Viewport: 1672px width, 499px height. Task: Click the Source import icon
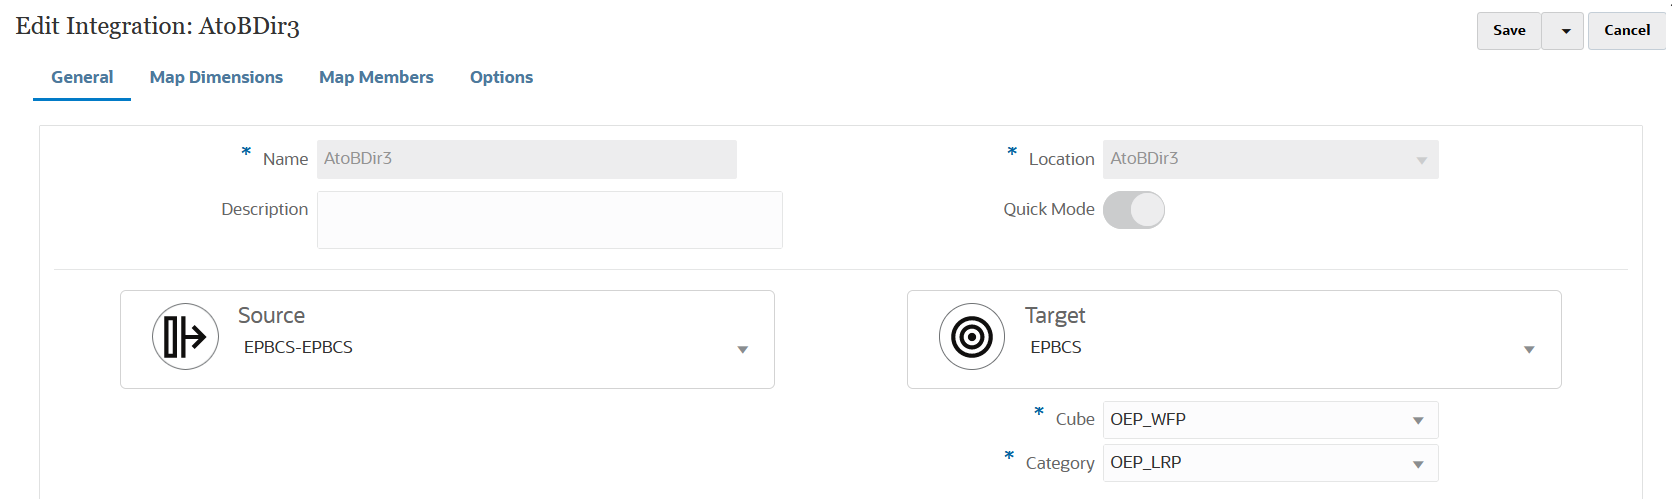[x=185, y=337]
